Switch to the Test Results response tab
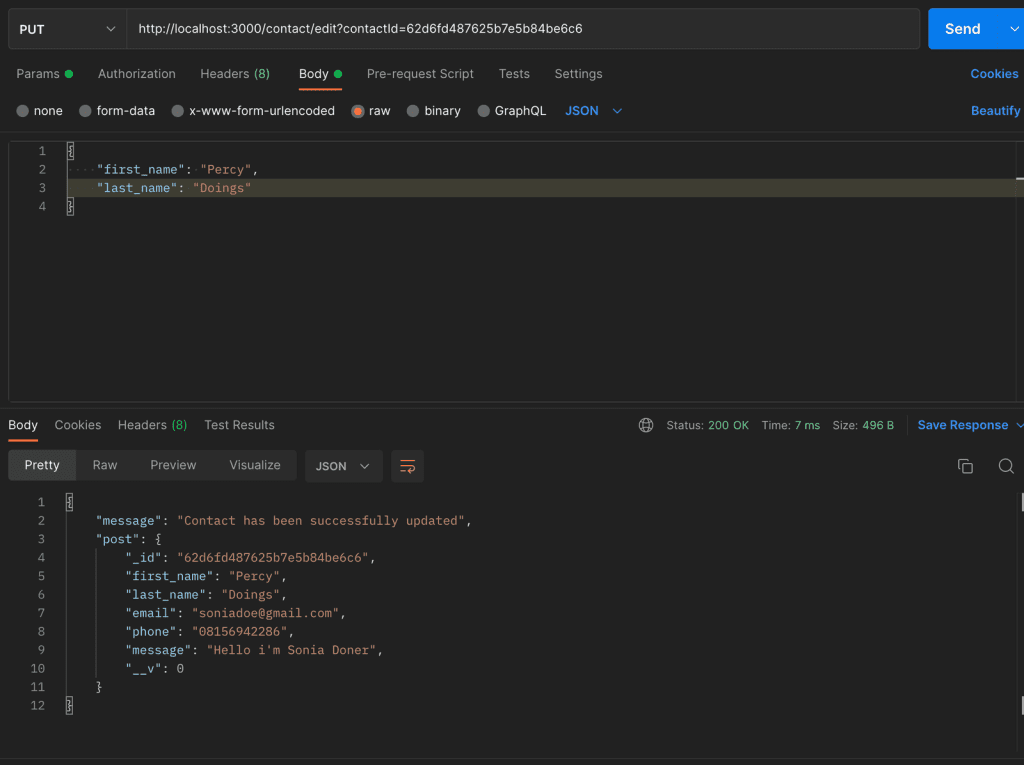 coord(239,425)
